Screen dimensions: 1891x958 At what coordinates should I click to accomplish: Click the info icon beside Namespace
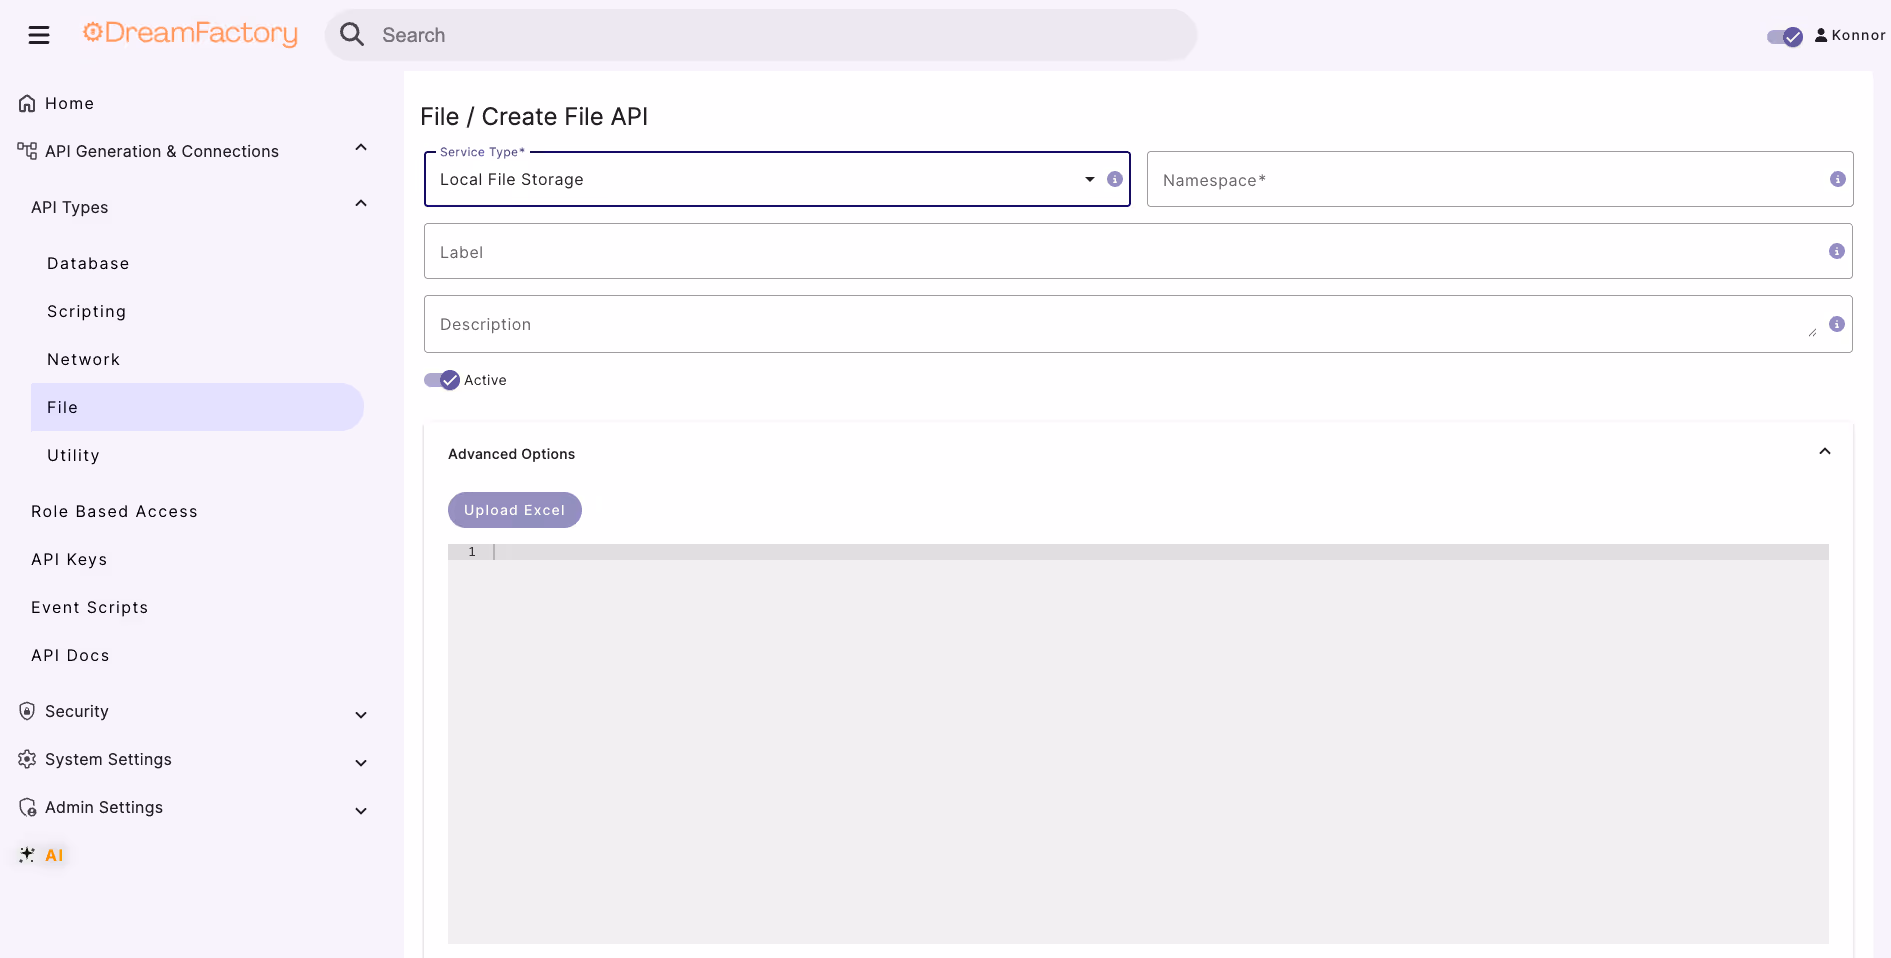tap(1837, 179)
